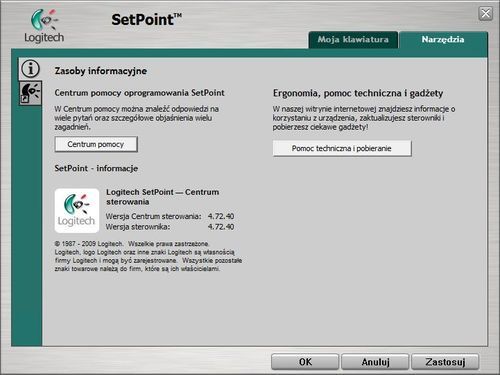
Task: Click Wersja sterownika 4.72.40 value
Action: coord(221,227)
